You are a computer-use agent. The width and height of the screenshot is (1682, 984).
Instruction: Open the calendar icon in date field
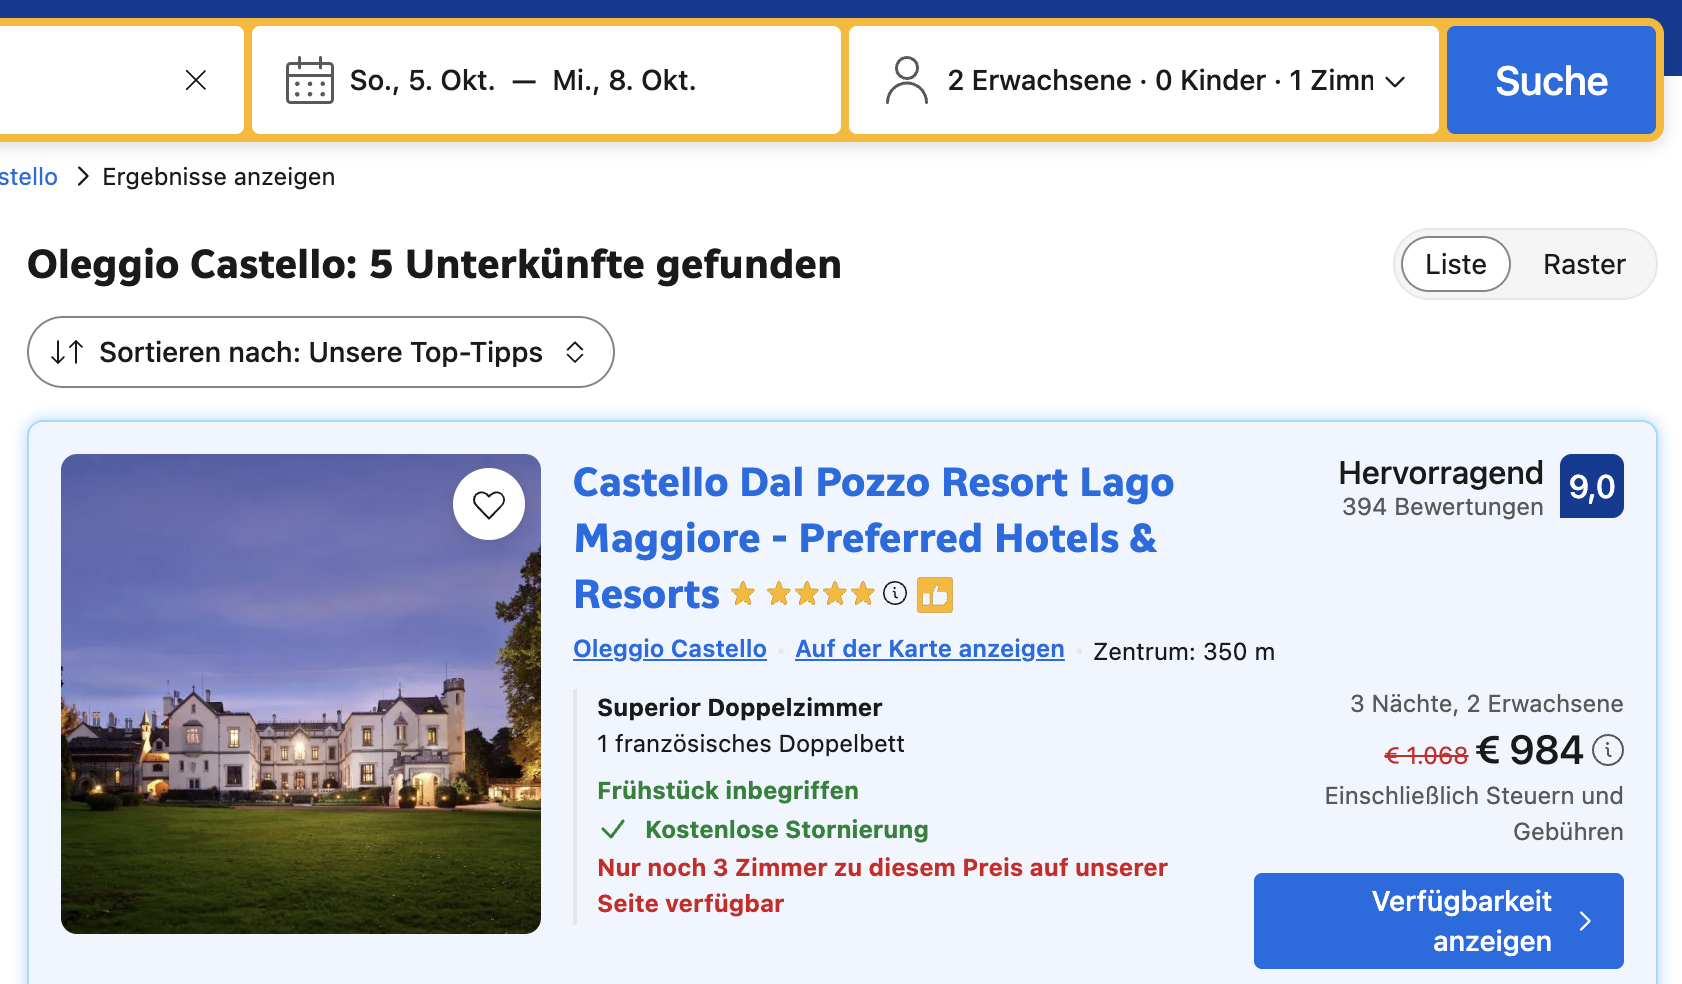click(310, 80)
